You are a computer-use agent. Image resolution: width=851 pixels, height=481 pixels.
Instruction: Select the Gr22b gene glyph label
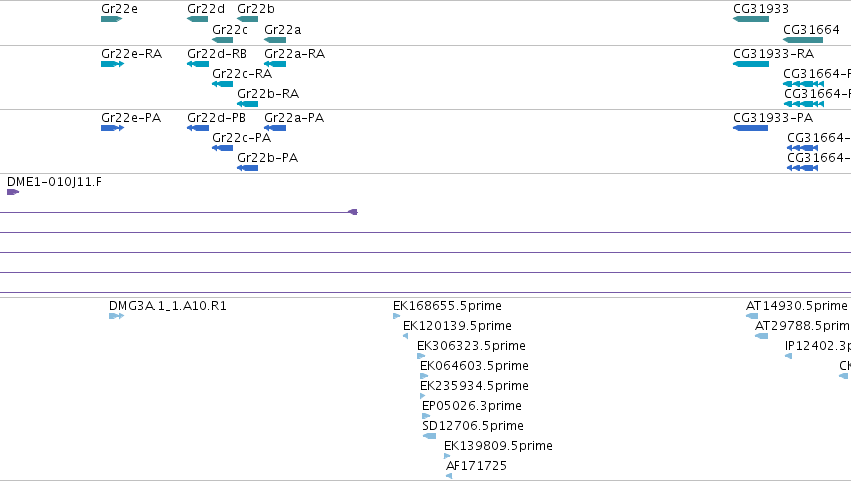(256, 9)
